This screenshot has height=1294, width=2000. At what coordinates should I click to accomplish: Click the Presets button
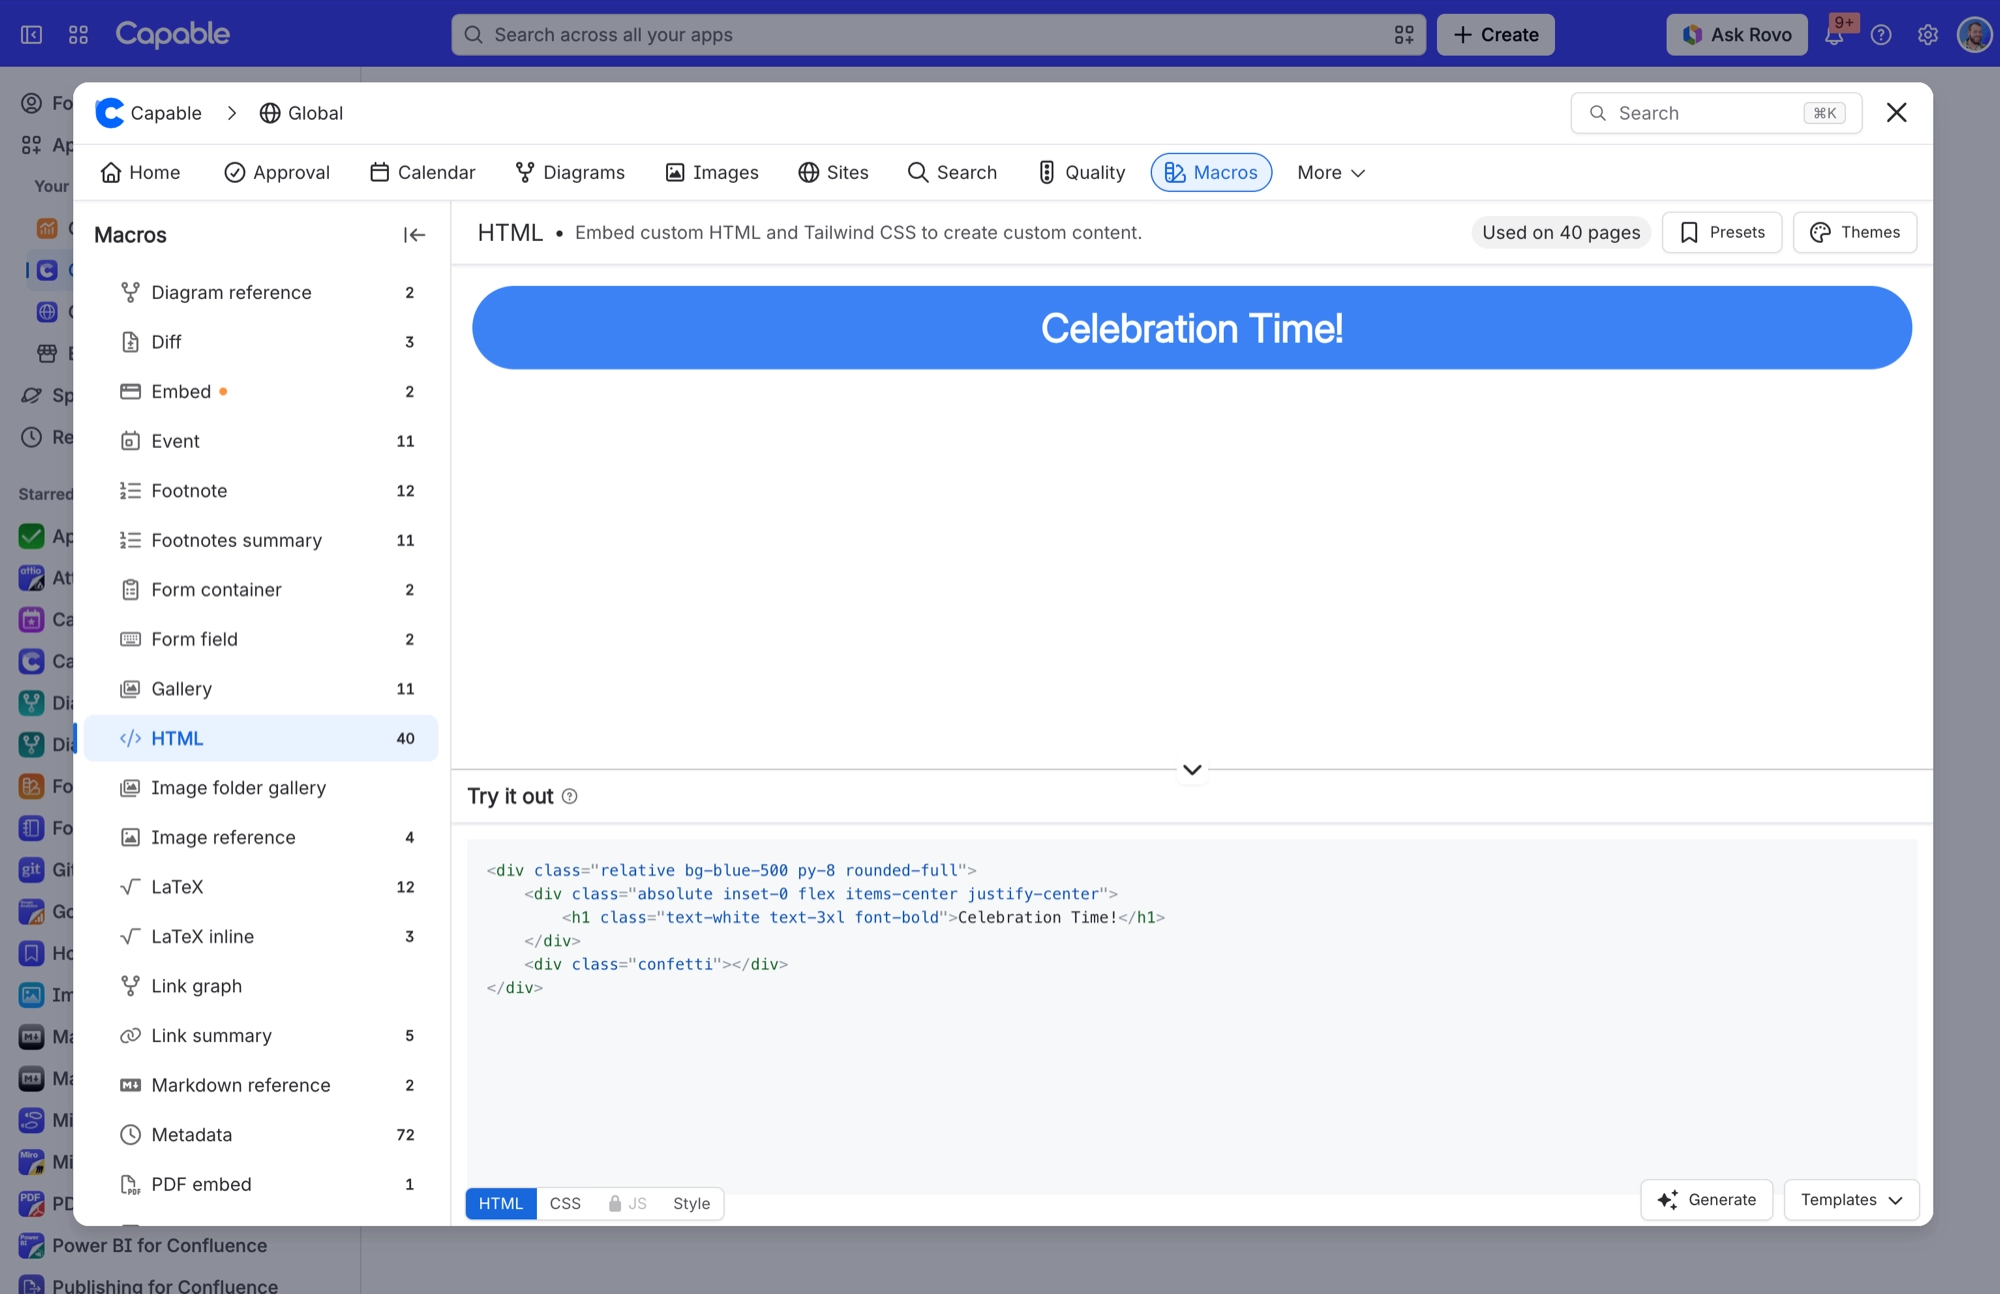click(1722, 232)
